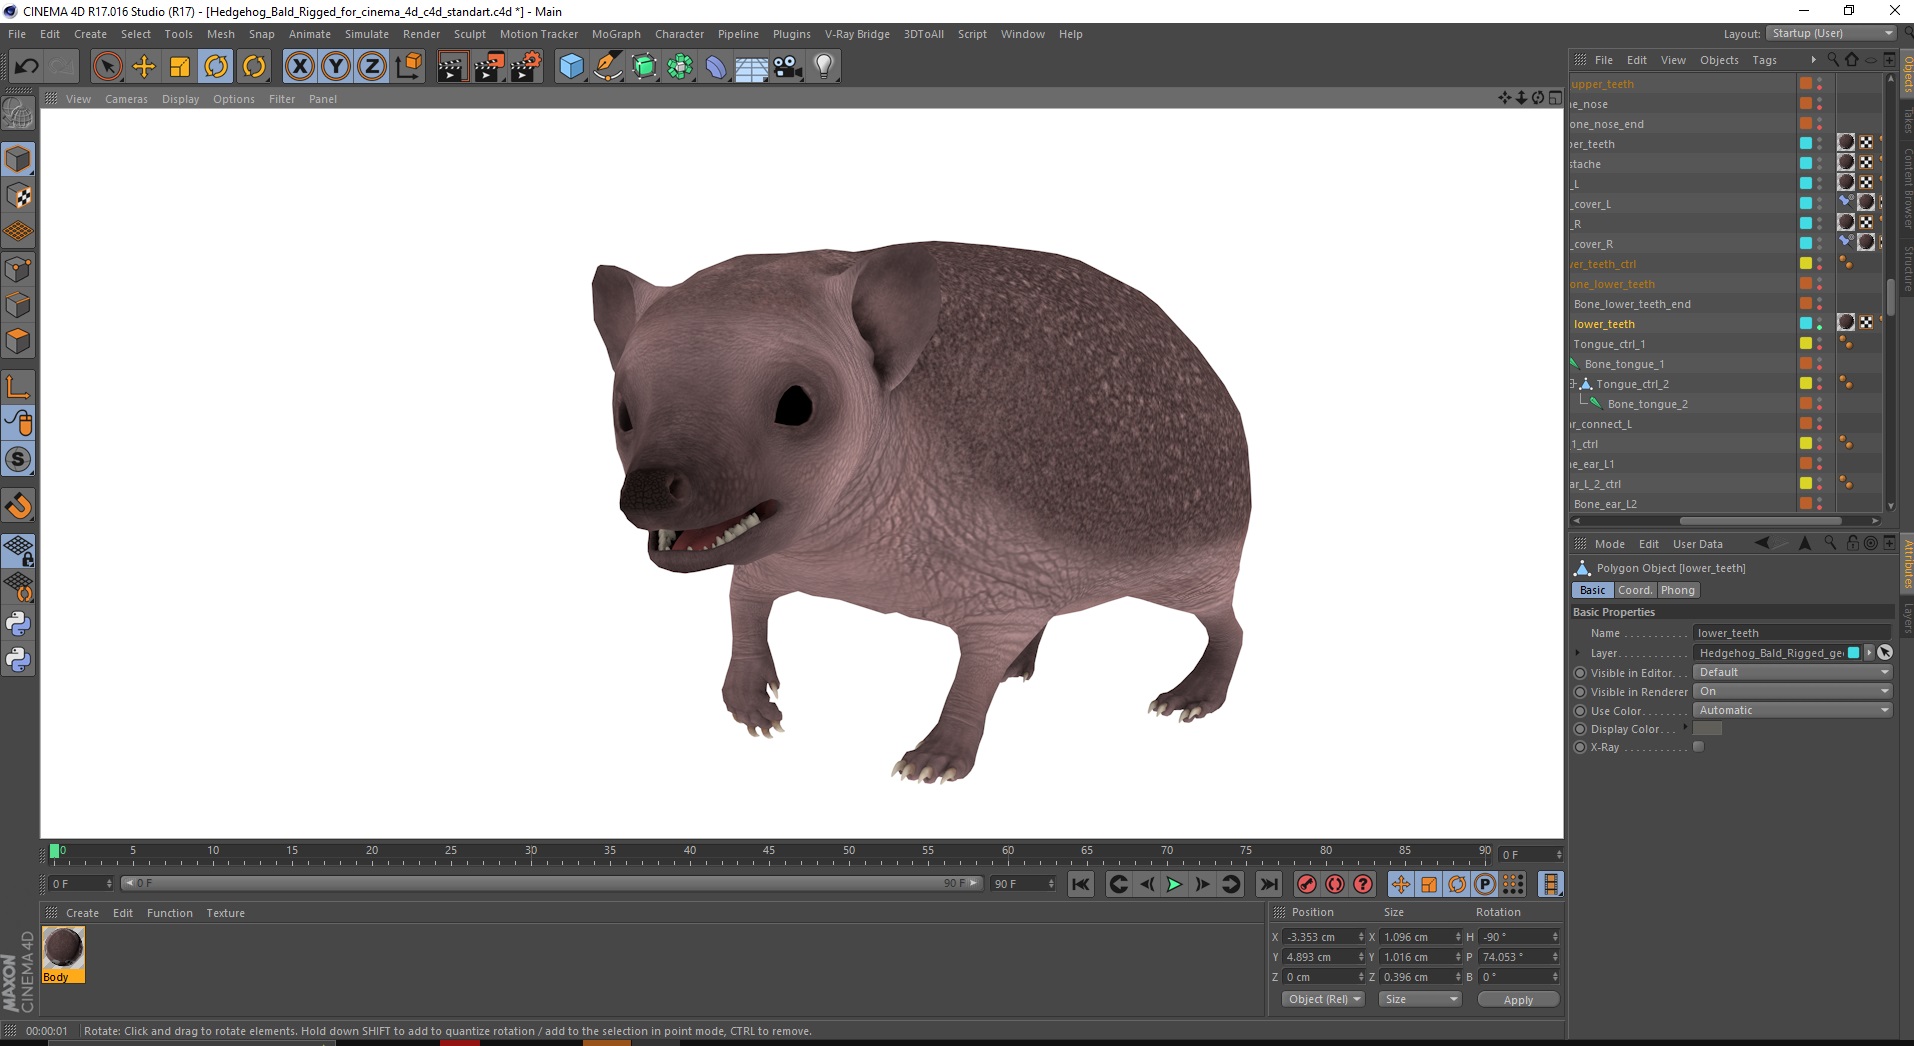
Task: Open Edit Render Settings icon
Action: pyautogui.click(x=526, y=67)
